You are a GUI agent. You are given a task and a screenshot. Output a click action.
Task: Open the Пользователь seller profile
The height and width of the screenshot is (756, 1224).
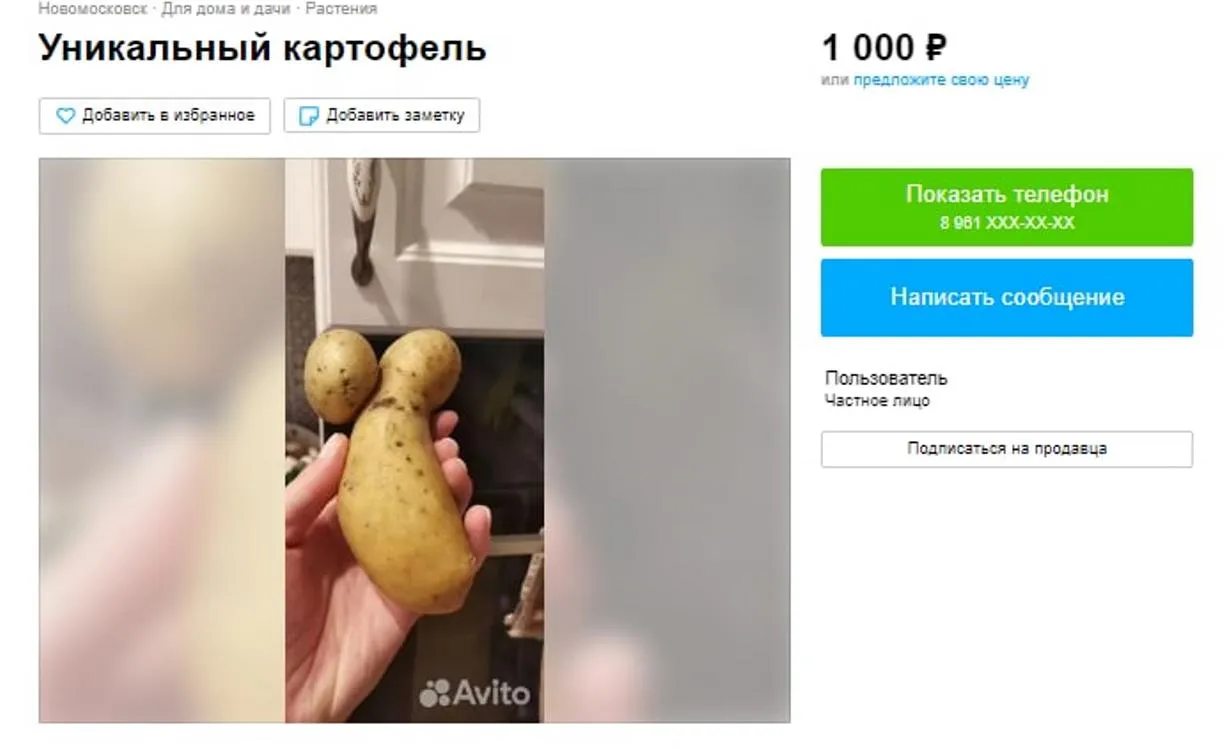coord(886,378)
